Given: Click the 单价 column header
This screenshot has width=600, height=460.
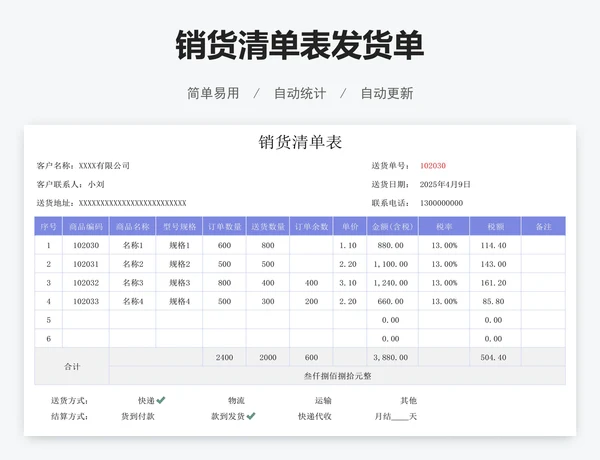Looking at the screenshot, I should (350, 226).
